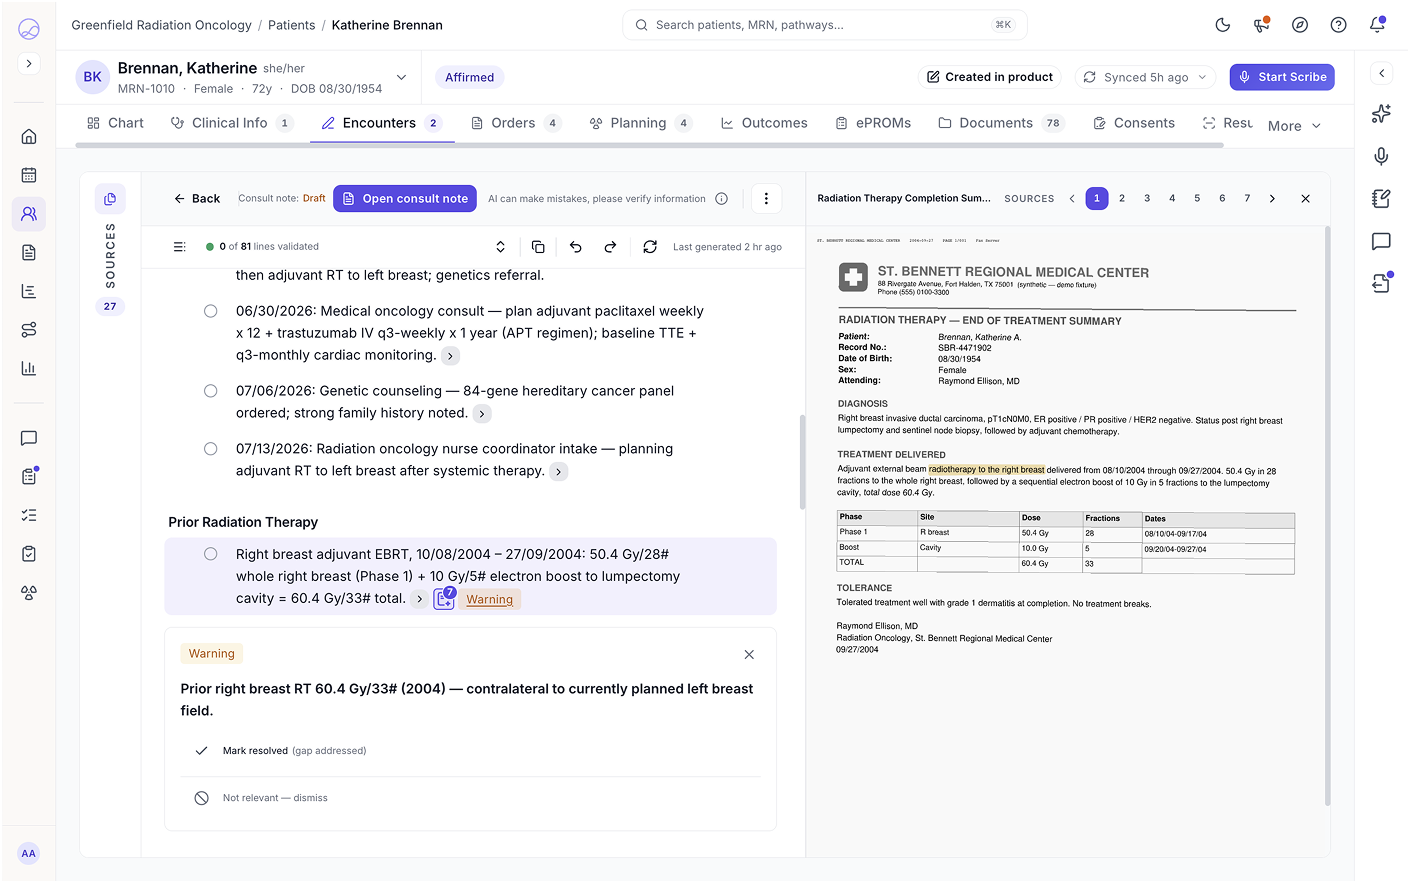Expand patient header chevron

tap(401, 77)
